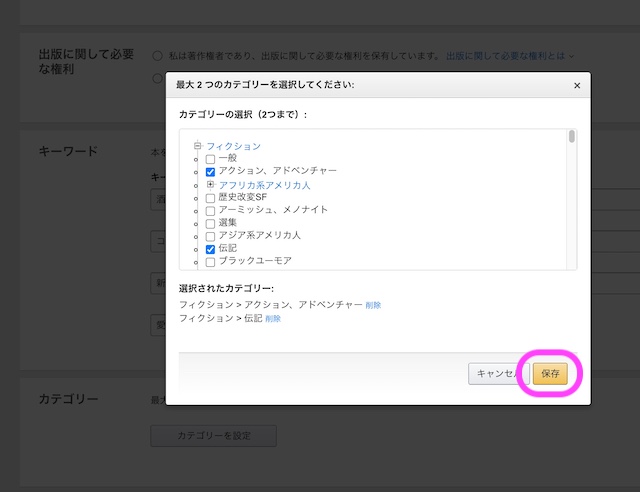Enable the 歴史改変SF checkbox
640x492 pixels.
pos(210,198)
